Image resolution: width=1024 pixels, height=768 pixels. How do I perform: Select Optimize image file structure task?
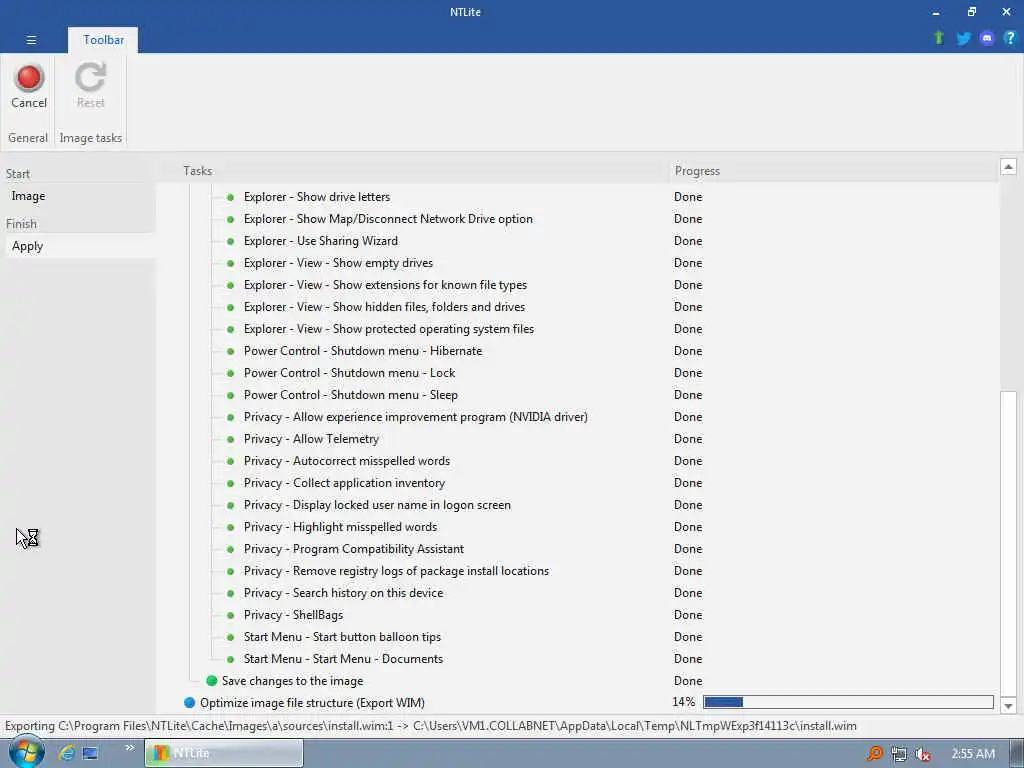pos(312,703)
